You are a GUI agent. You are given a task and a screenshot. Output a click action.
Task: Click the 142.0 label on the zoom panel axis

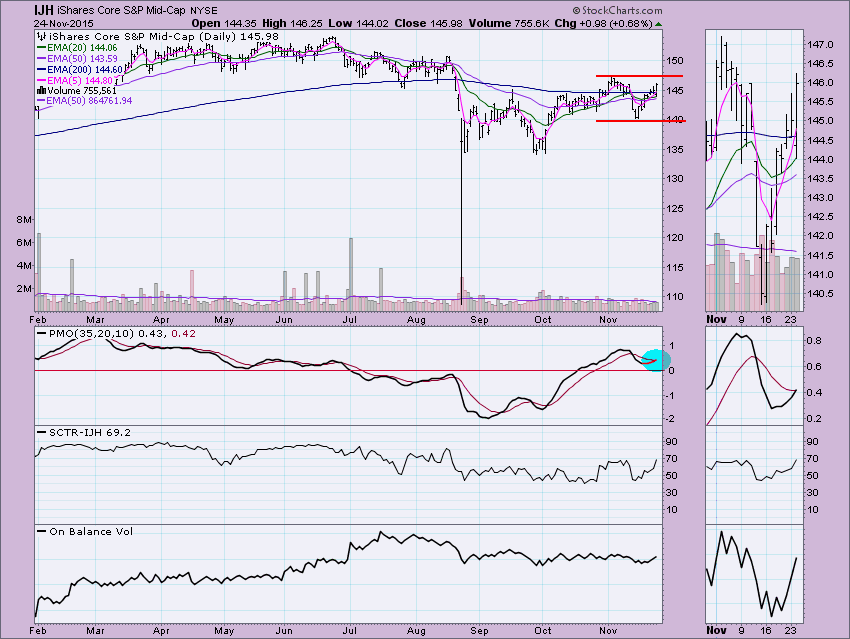819,236
